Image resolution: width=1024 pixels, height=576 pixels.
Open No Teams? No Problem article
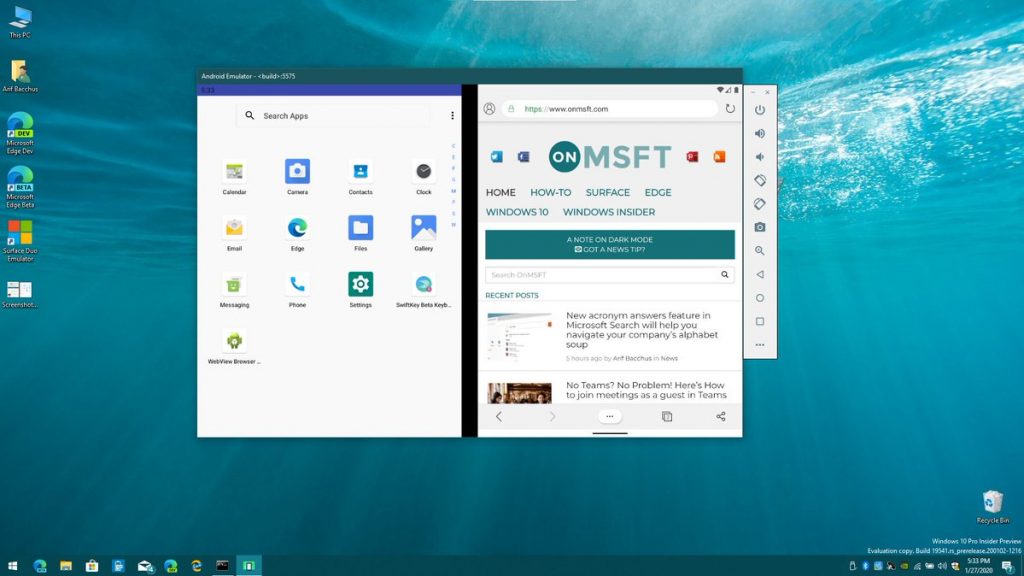[646, 390]
